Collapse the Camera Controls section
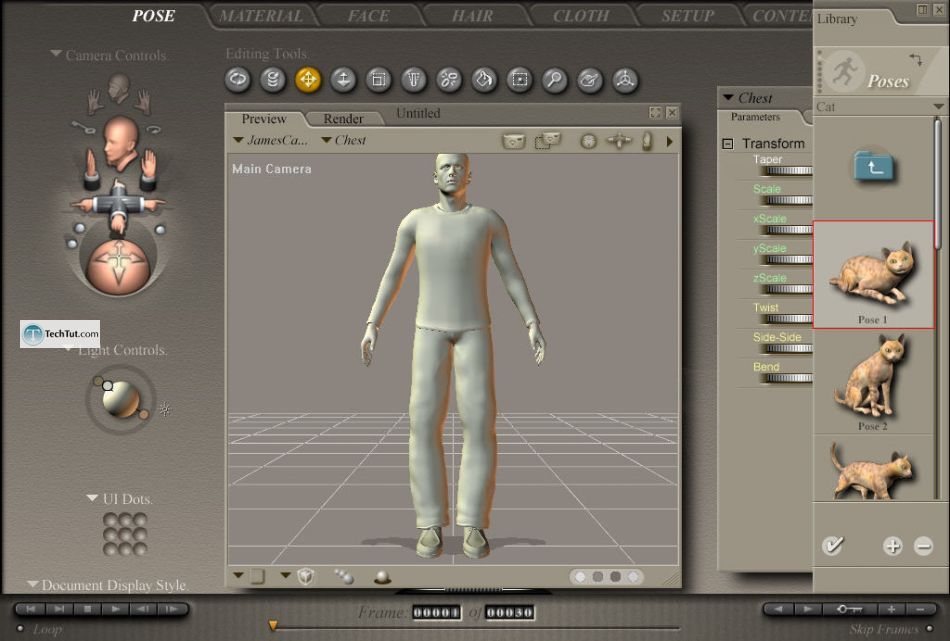This screenshot has width=950, height=641. [x=56, y=54]
